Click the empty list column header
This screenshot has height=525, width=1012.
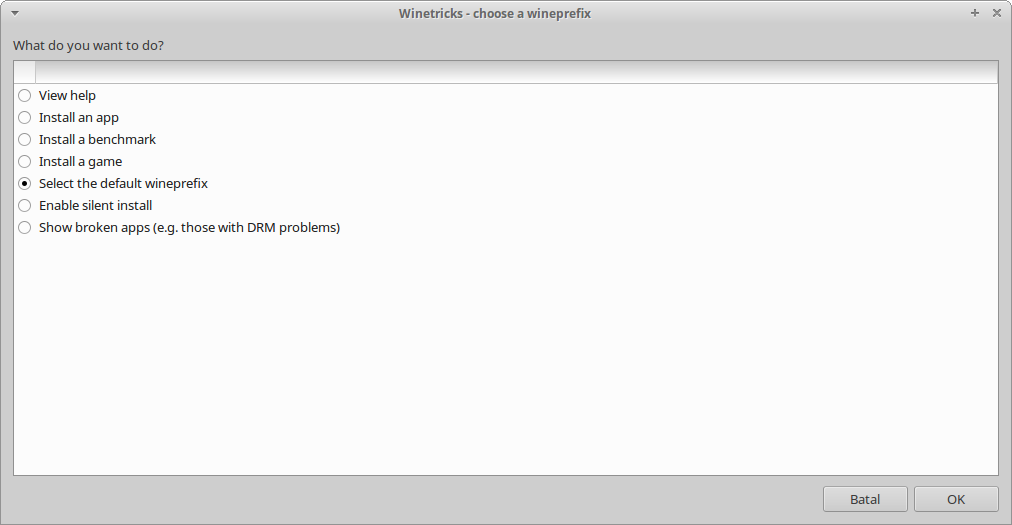pos(516,72)
